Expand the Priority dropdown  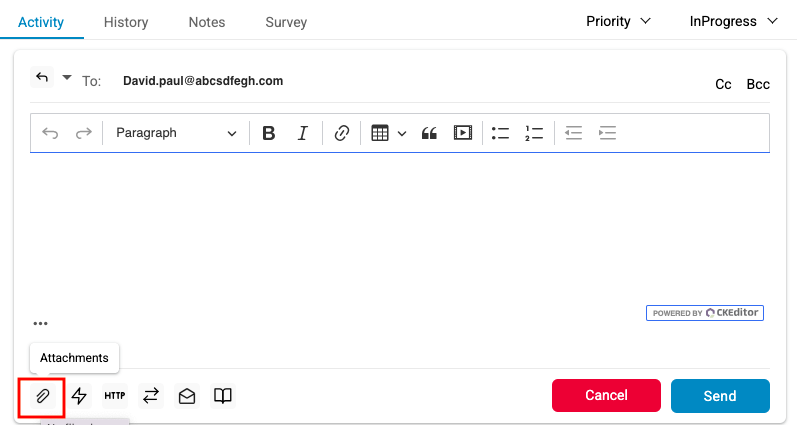click(x=618, y=21)
